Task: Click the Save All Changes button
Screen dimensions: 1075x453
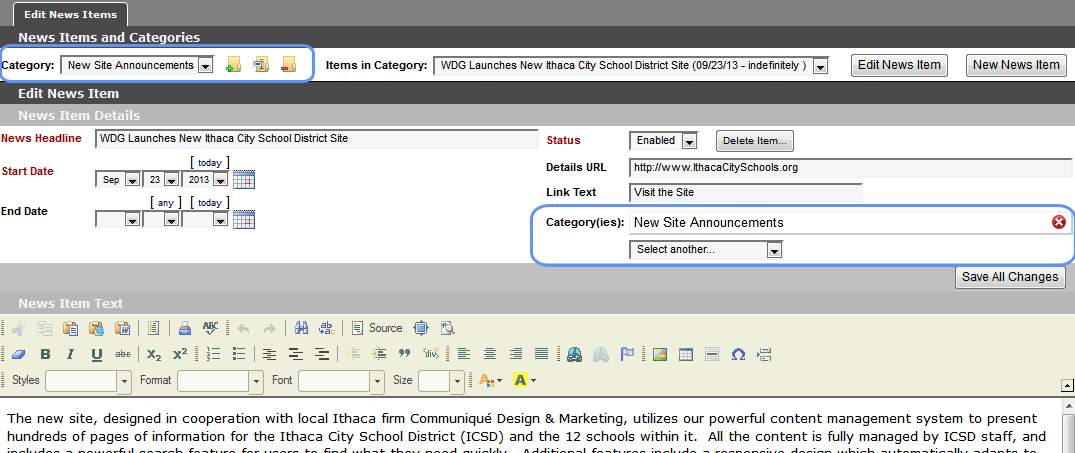Action: coord(1011,277)
